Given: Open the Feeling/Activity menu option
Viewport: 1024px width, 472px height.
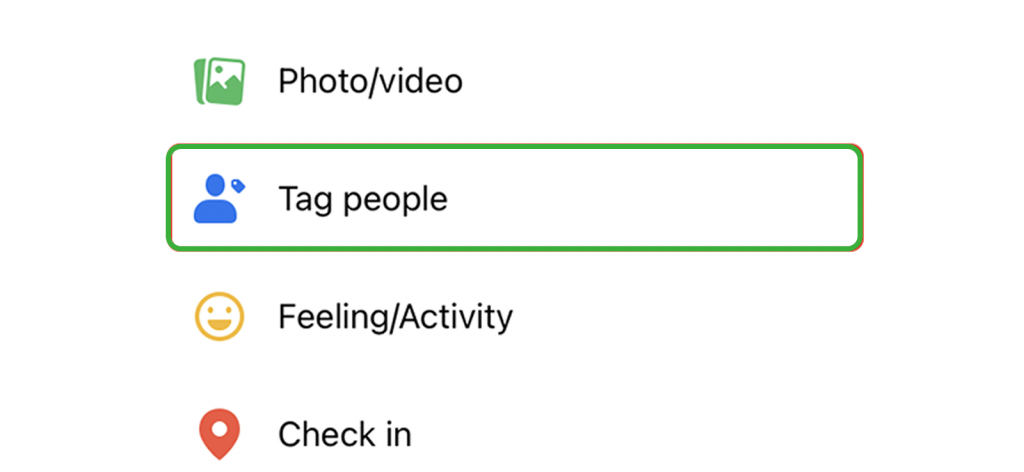Looking at the screenshot, I should tap(395, 317).
